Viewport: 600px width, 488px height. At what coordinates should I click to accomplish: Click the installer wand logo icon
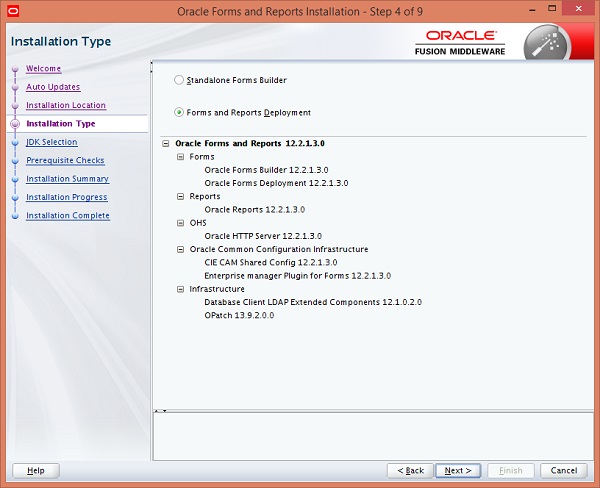(x=547, y=43)
